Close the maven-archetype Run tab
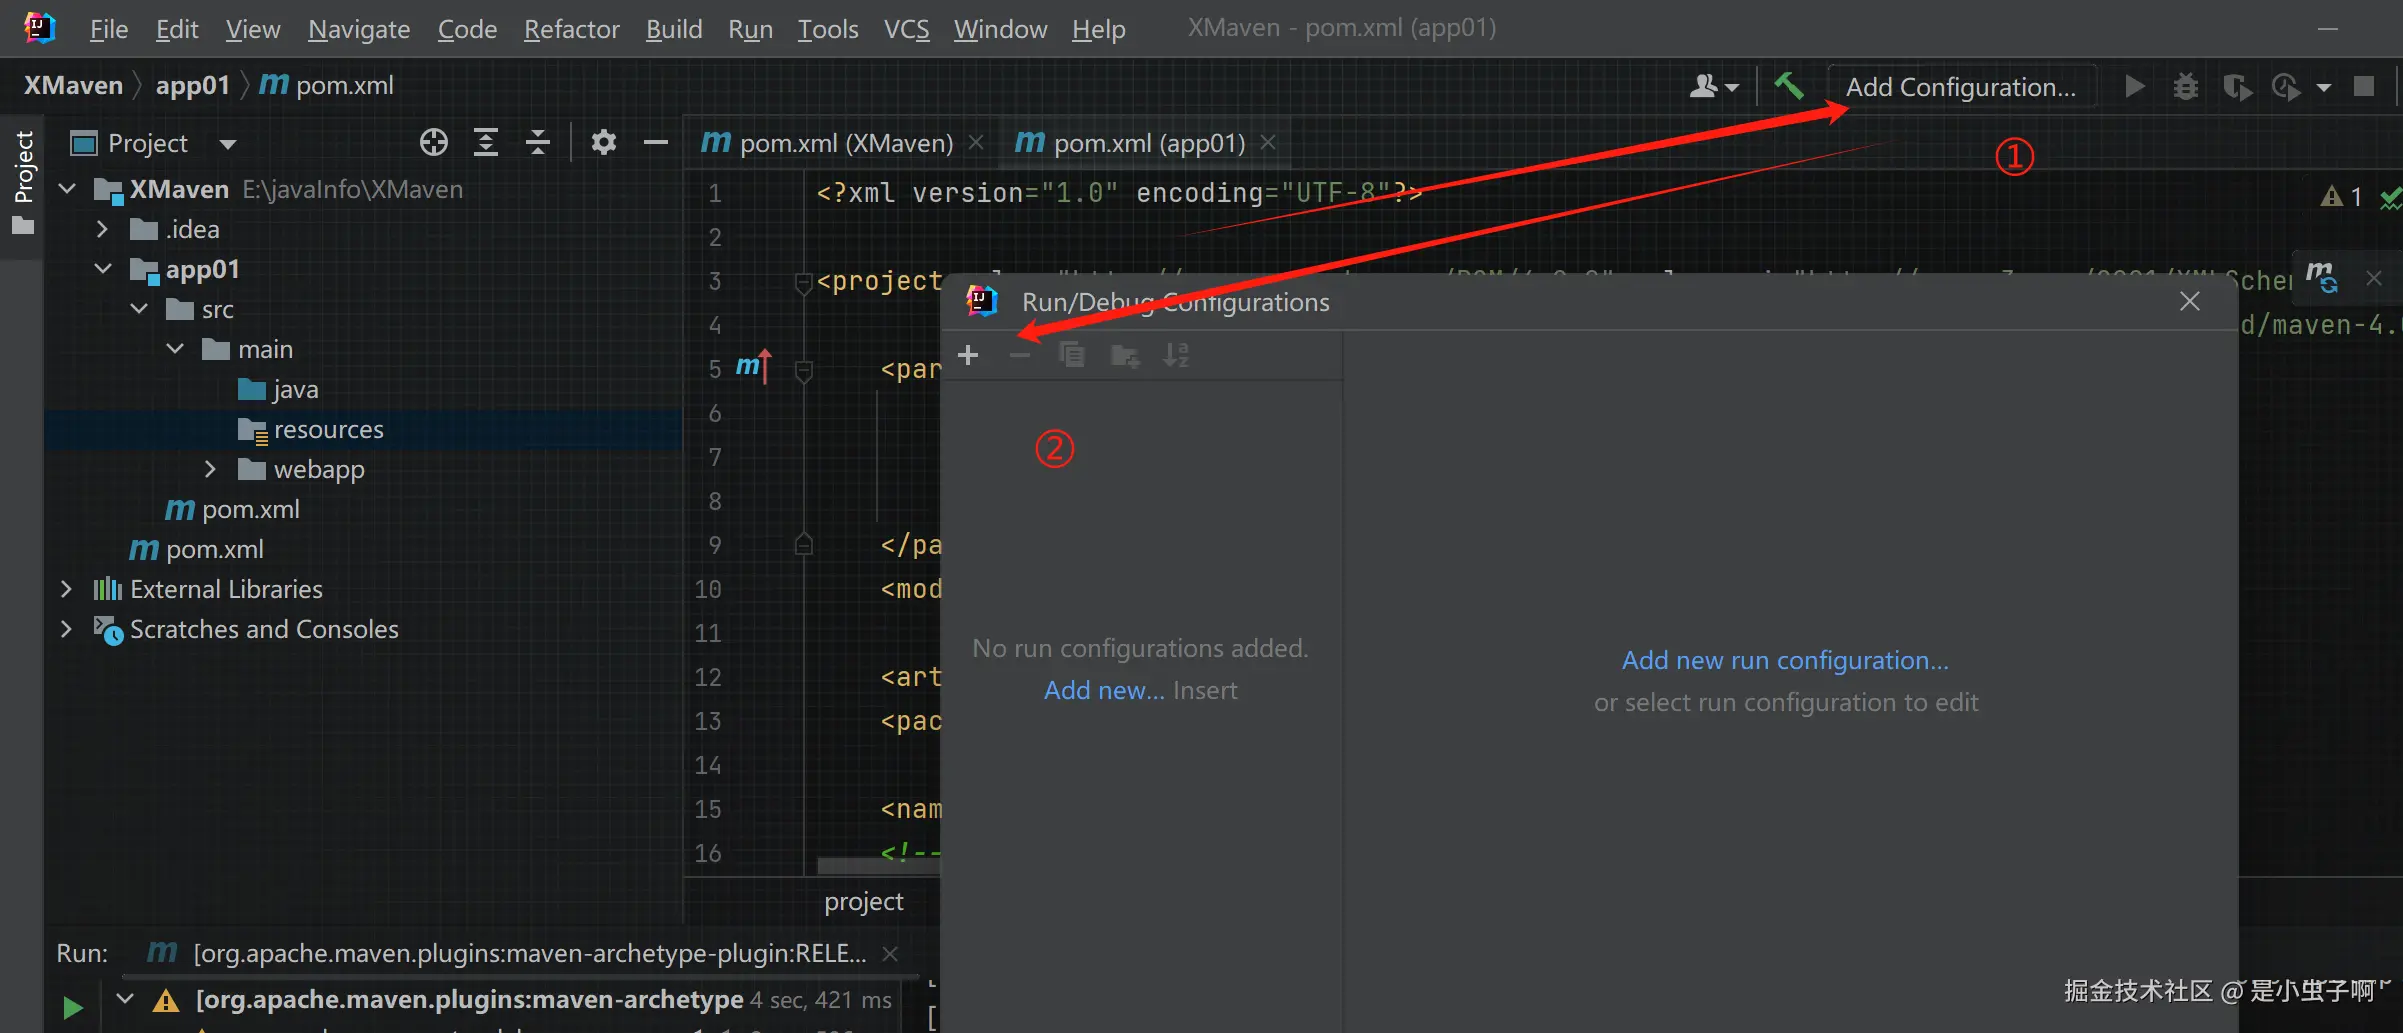The height and width of the screenshot is (1033, 2403). (x=890, y=954)
